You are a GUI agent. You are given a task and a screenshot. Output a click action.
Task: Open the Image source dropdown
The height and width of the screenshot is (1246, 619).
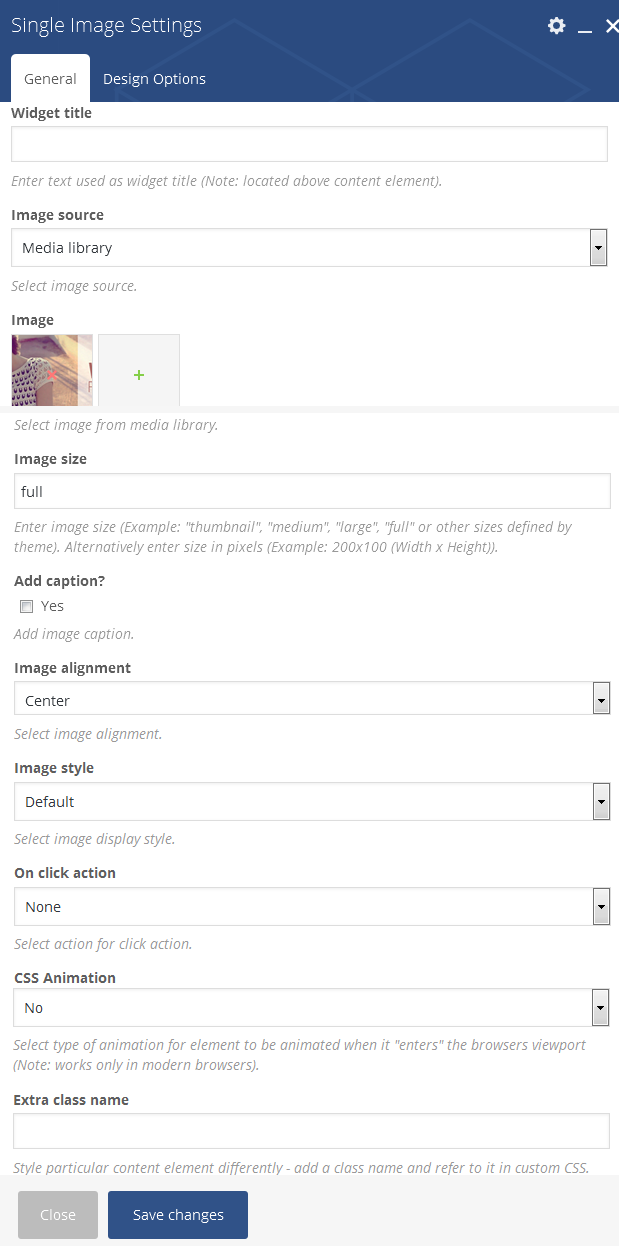pyautogui.click(x=309, y=248)
